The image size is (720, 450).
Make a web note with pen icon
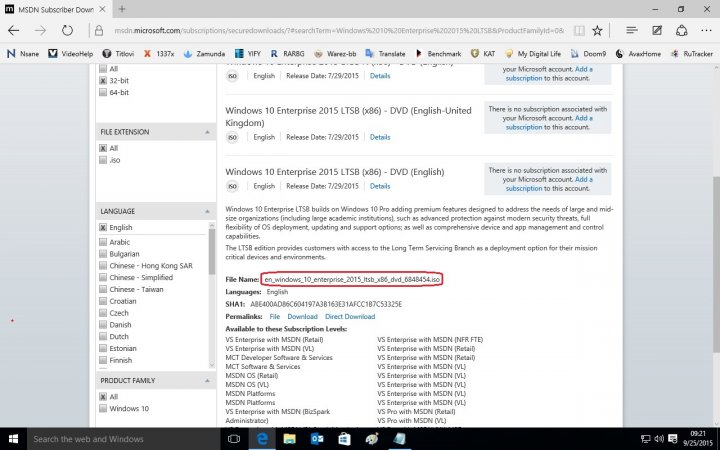(x=657, y=31)
